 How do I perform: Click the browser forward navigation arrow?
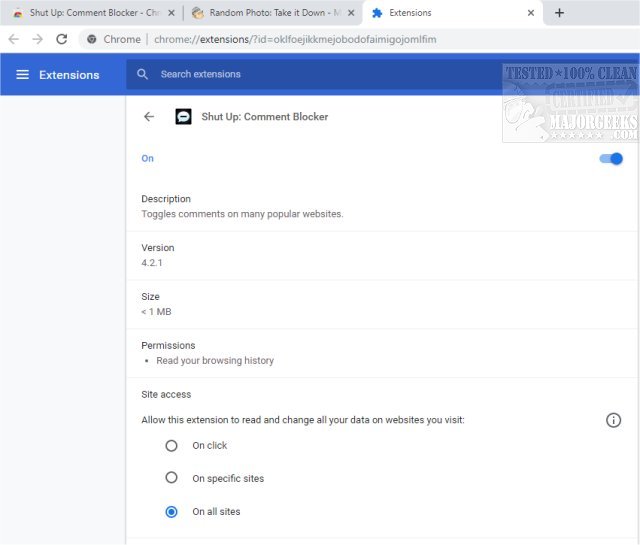pyautogui.click(x=38, y=39)
